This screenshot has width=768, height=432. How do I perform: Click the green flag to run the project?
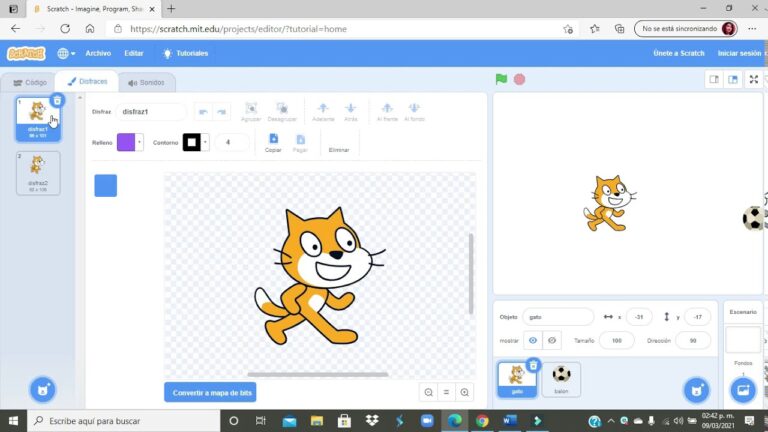(x=502, y=79)
